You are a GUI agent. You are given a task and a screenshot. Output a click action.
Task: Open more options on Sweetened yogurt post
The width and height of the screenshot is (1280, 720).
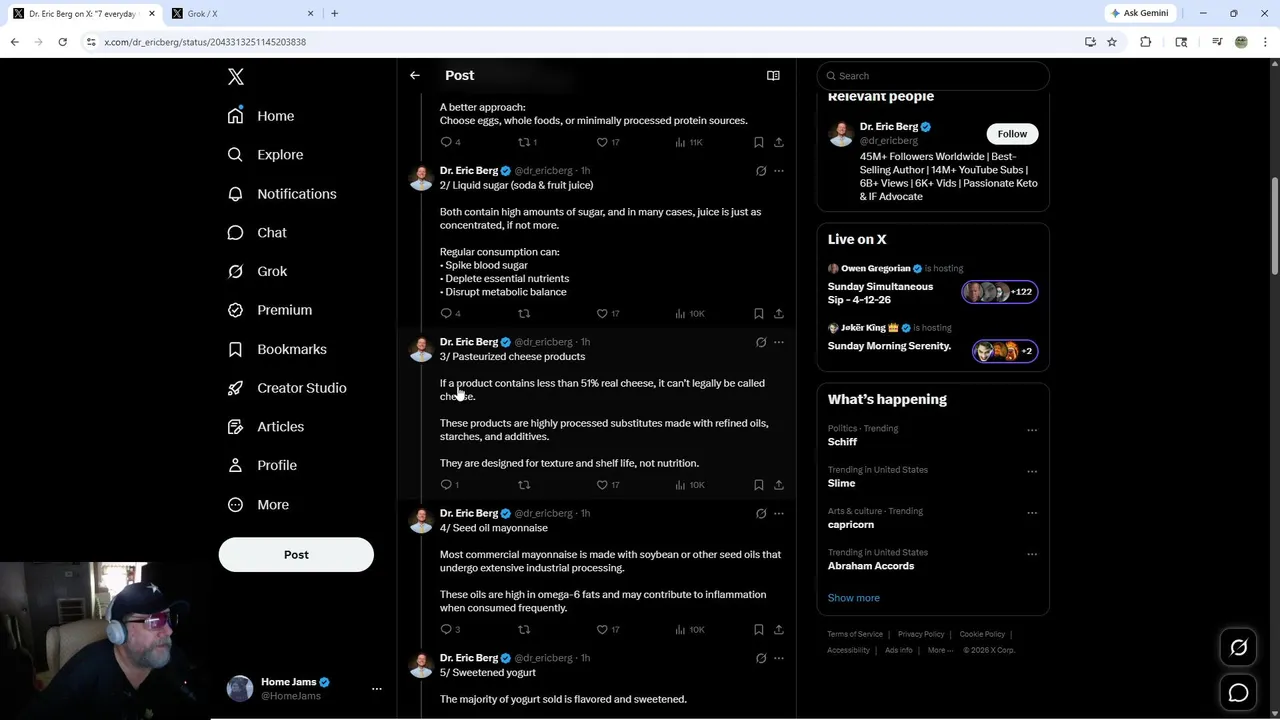pos(779,658)
